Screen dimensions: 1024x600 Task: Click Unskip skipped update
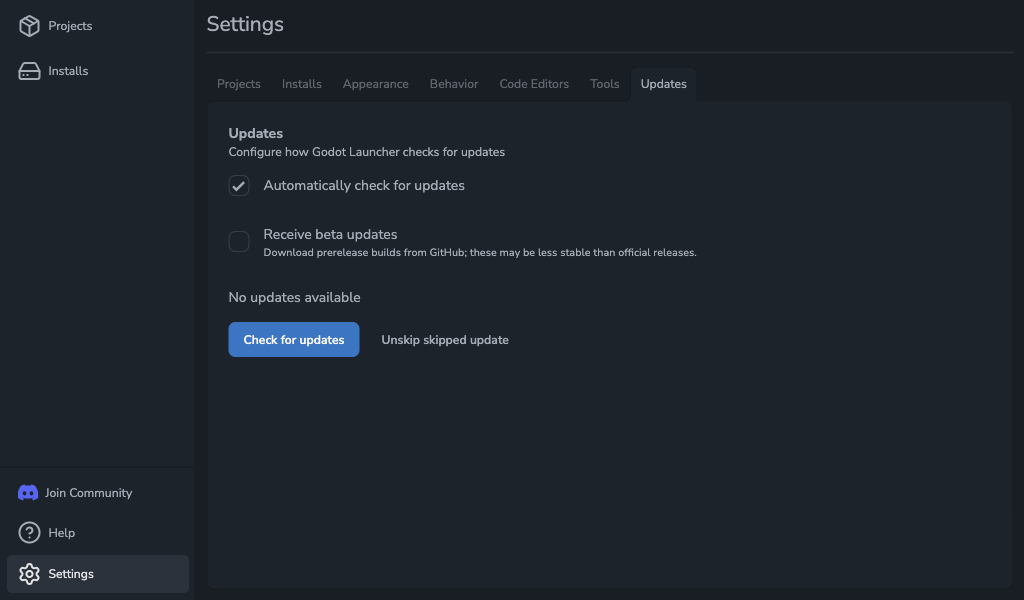pyautogui.click(x=445, y=340)
